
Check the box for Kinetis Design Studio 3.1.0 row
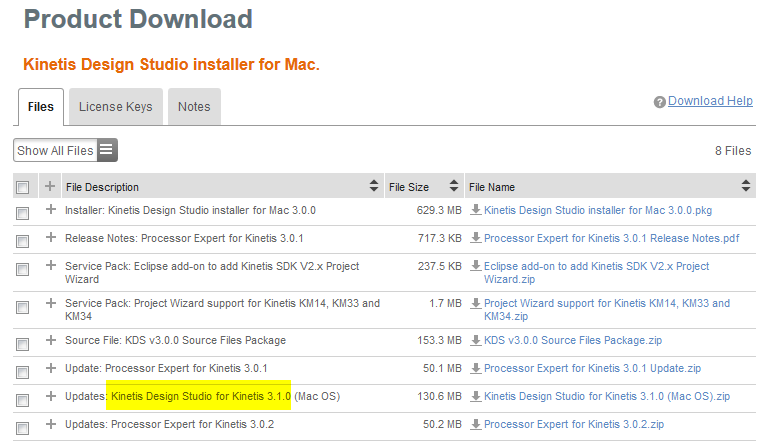23,400
